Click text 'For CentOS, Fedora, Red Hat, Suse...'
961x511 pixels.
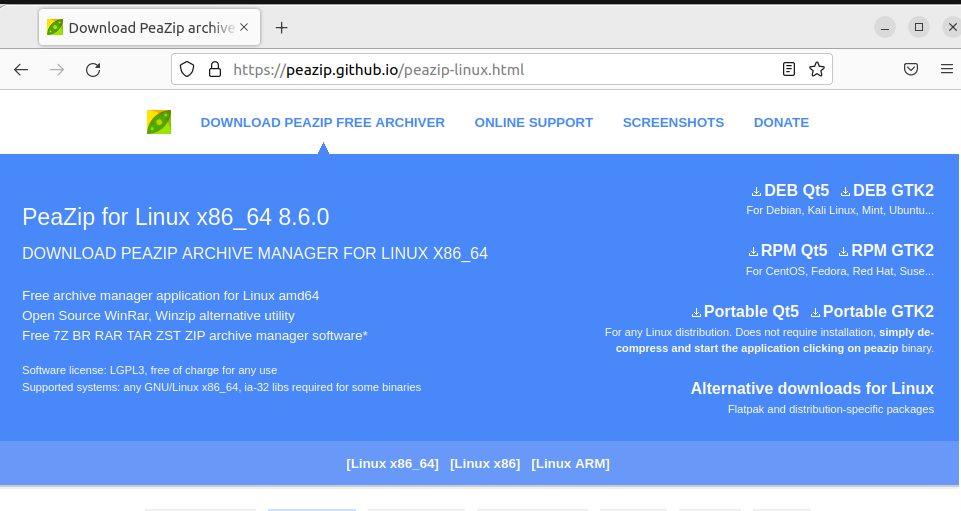840,271
